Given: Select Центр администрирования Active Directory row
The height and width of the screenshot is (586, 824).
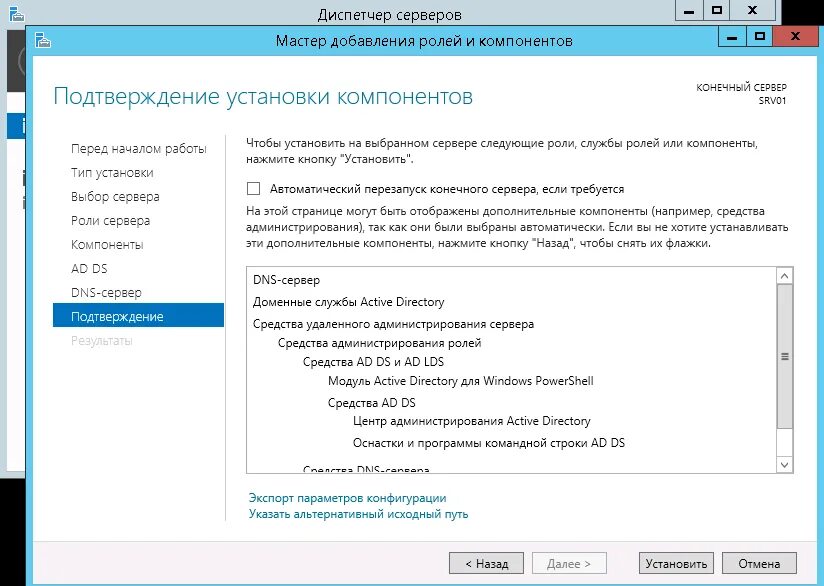Looking at the screenshot, I should pos(471,420).
